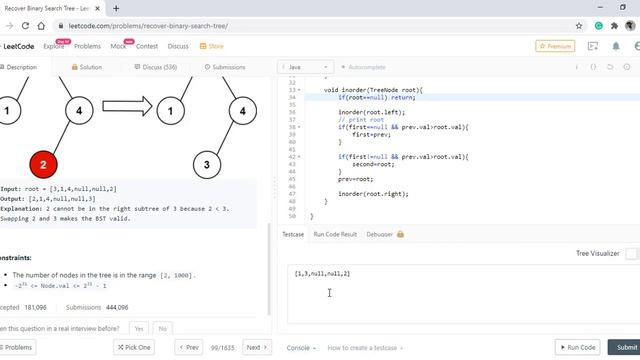The image size is (640, 360).
Task: Click the description panel scrollbar
Action: coord(269,269)
